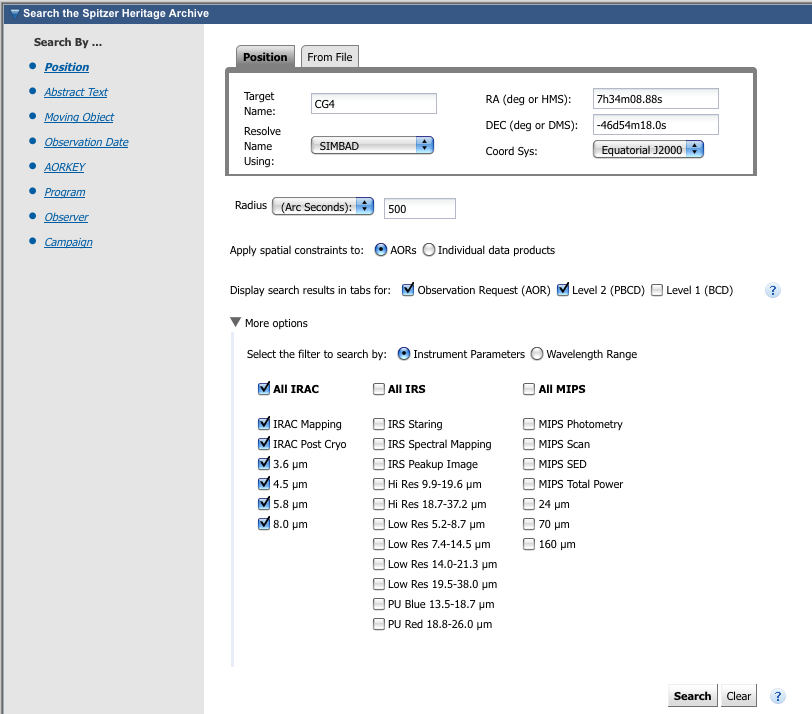This screenshot has height=714, width=812.
Task: Switch to the From File tab
Action: click(x=329, y=57)
